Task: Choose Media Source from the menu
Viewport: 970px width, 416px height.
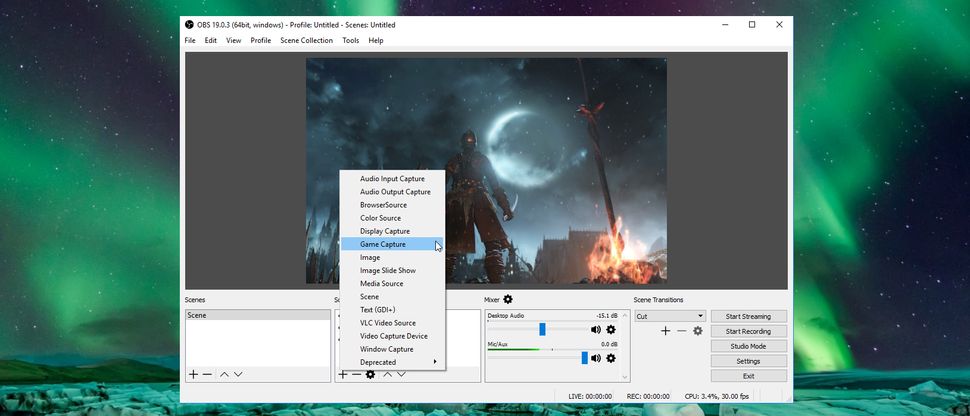Action: coord(393,284)
